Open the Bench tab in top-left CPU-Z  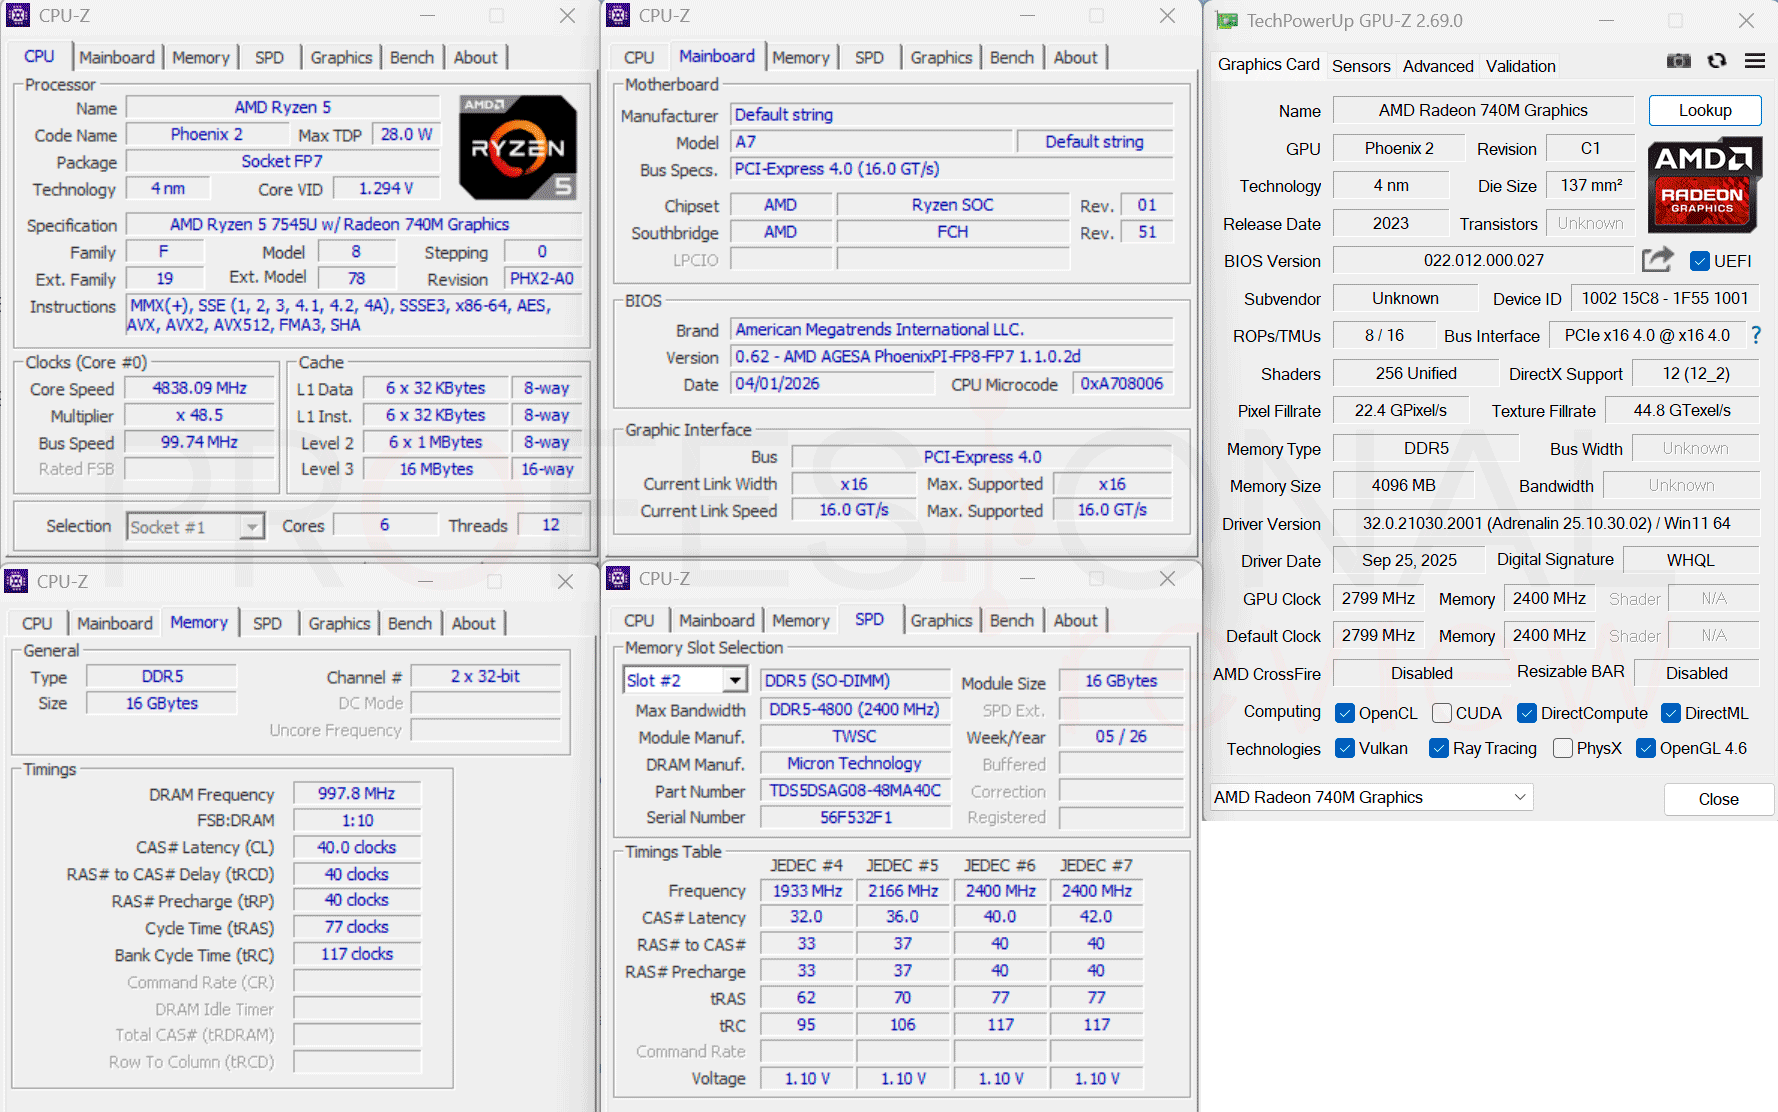click(412, 57)
